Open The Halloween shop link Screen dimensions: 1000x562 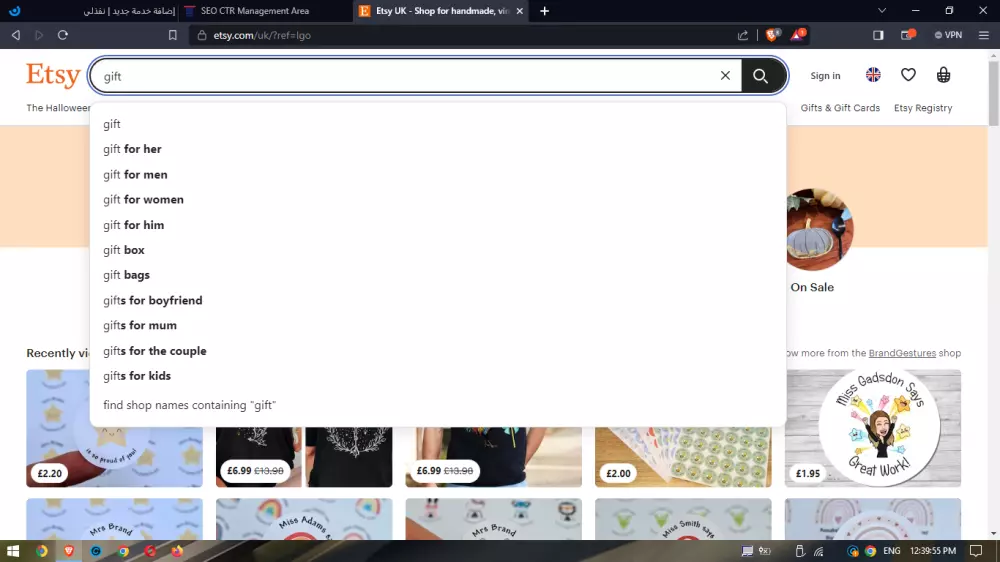click(x=58, y=108)
